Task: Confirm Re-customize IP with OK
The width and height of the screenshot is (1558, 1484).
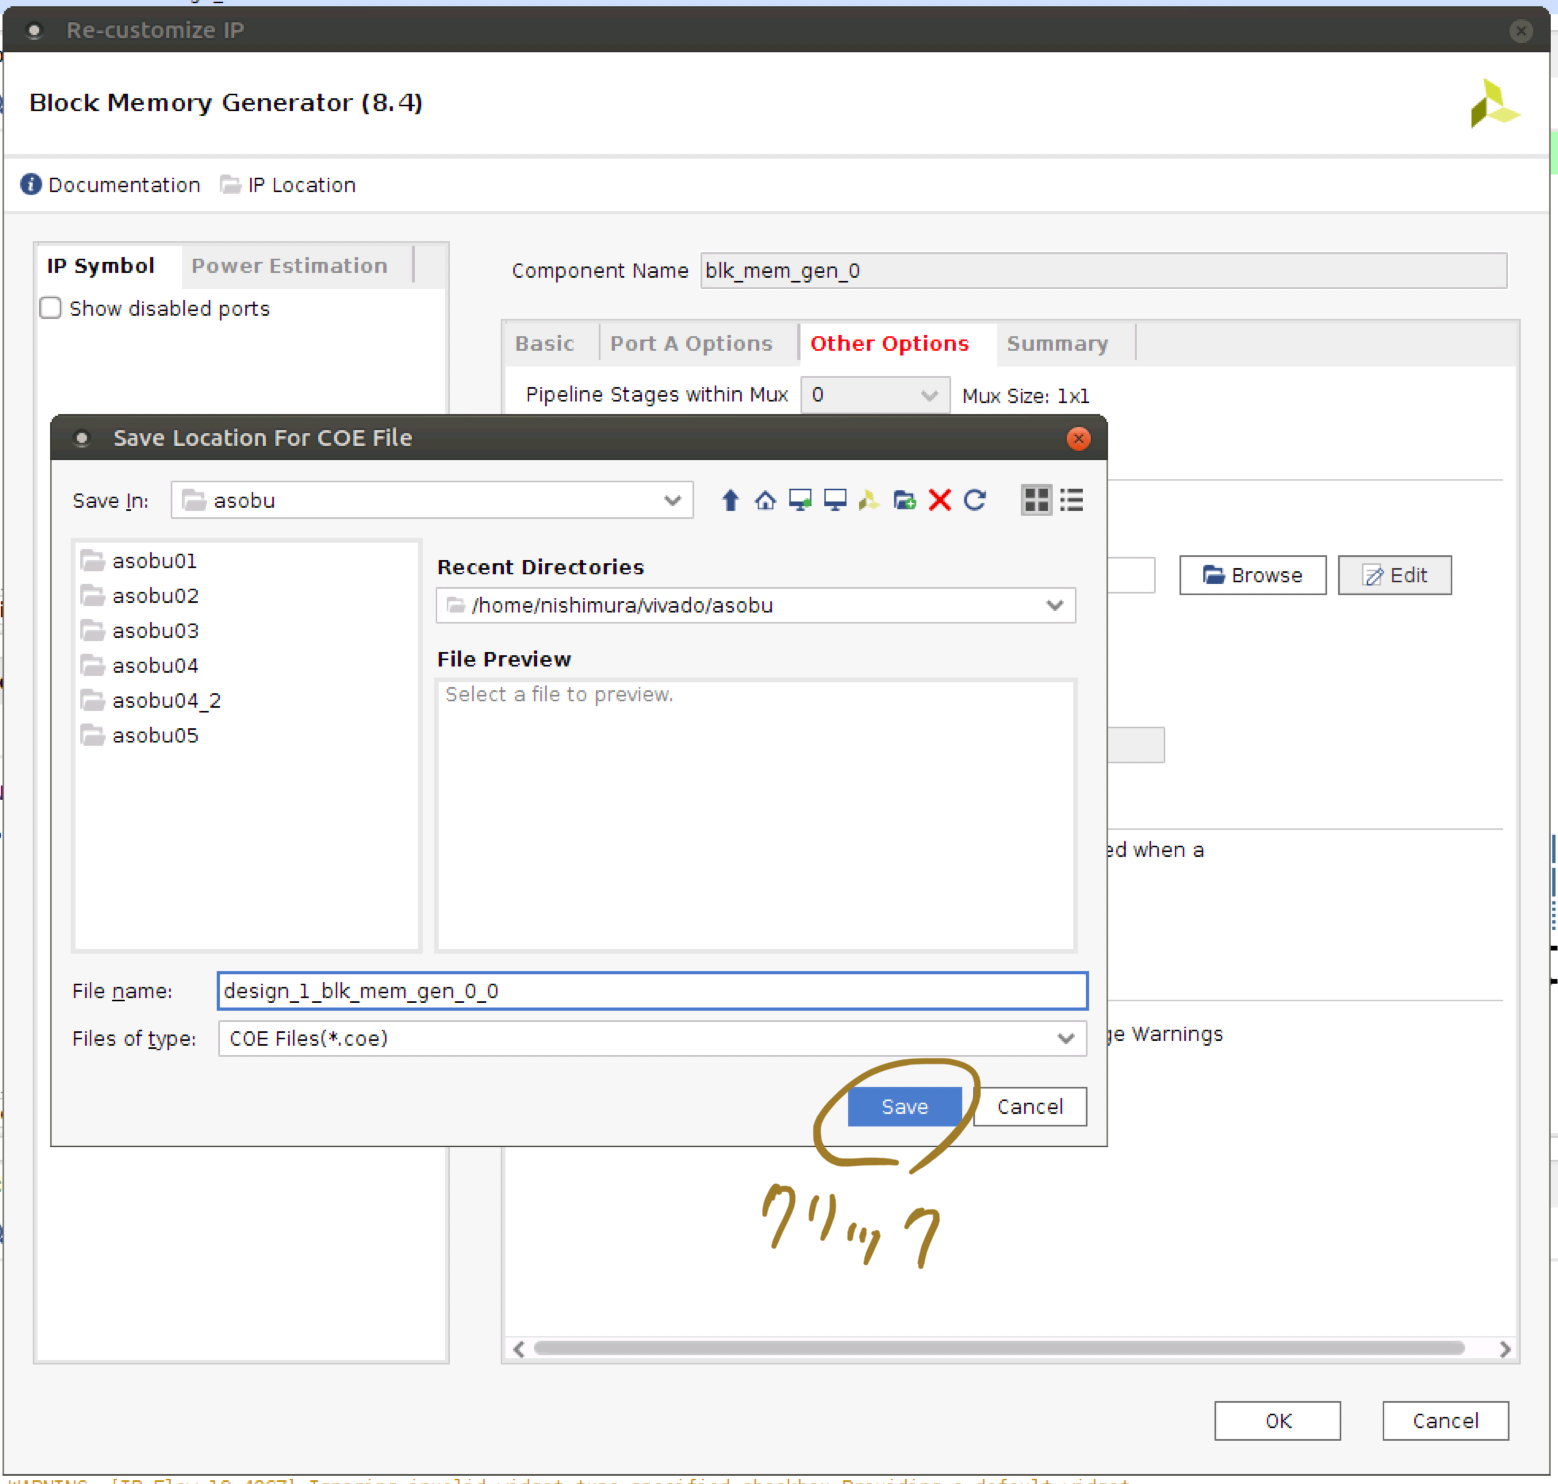Action: coord(1278,1421)
